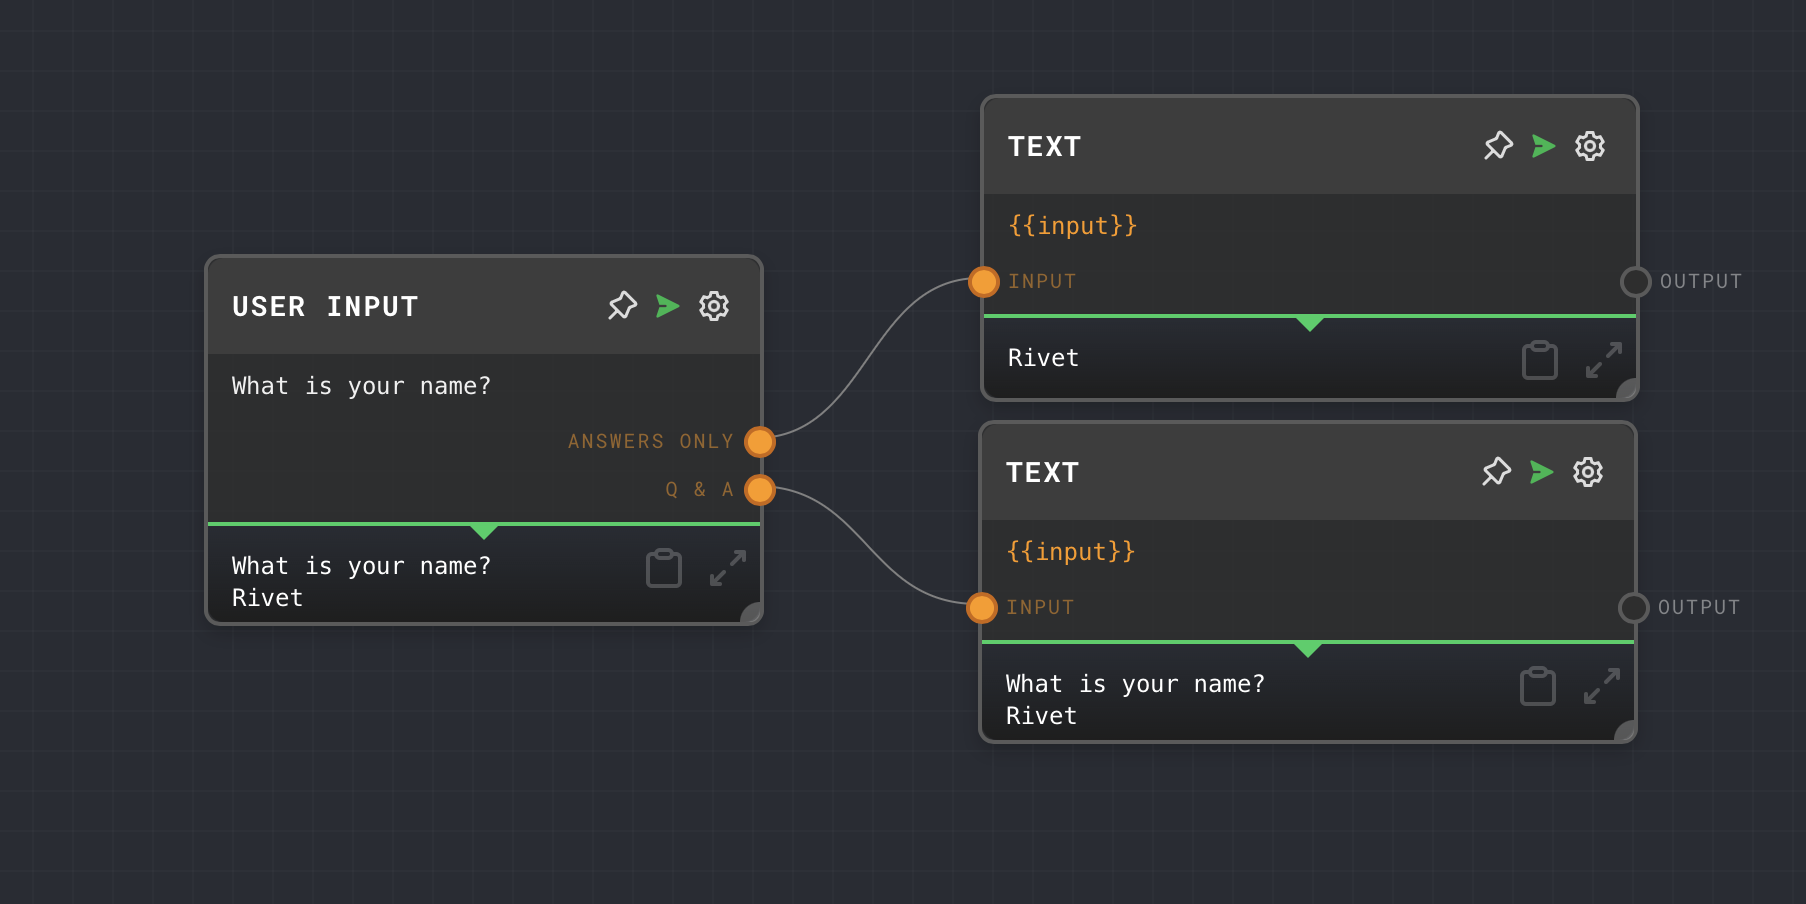
Task: Open upper Text node settings gear
Action: pyautogui.click(x=1590, y=146)
